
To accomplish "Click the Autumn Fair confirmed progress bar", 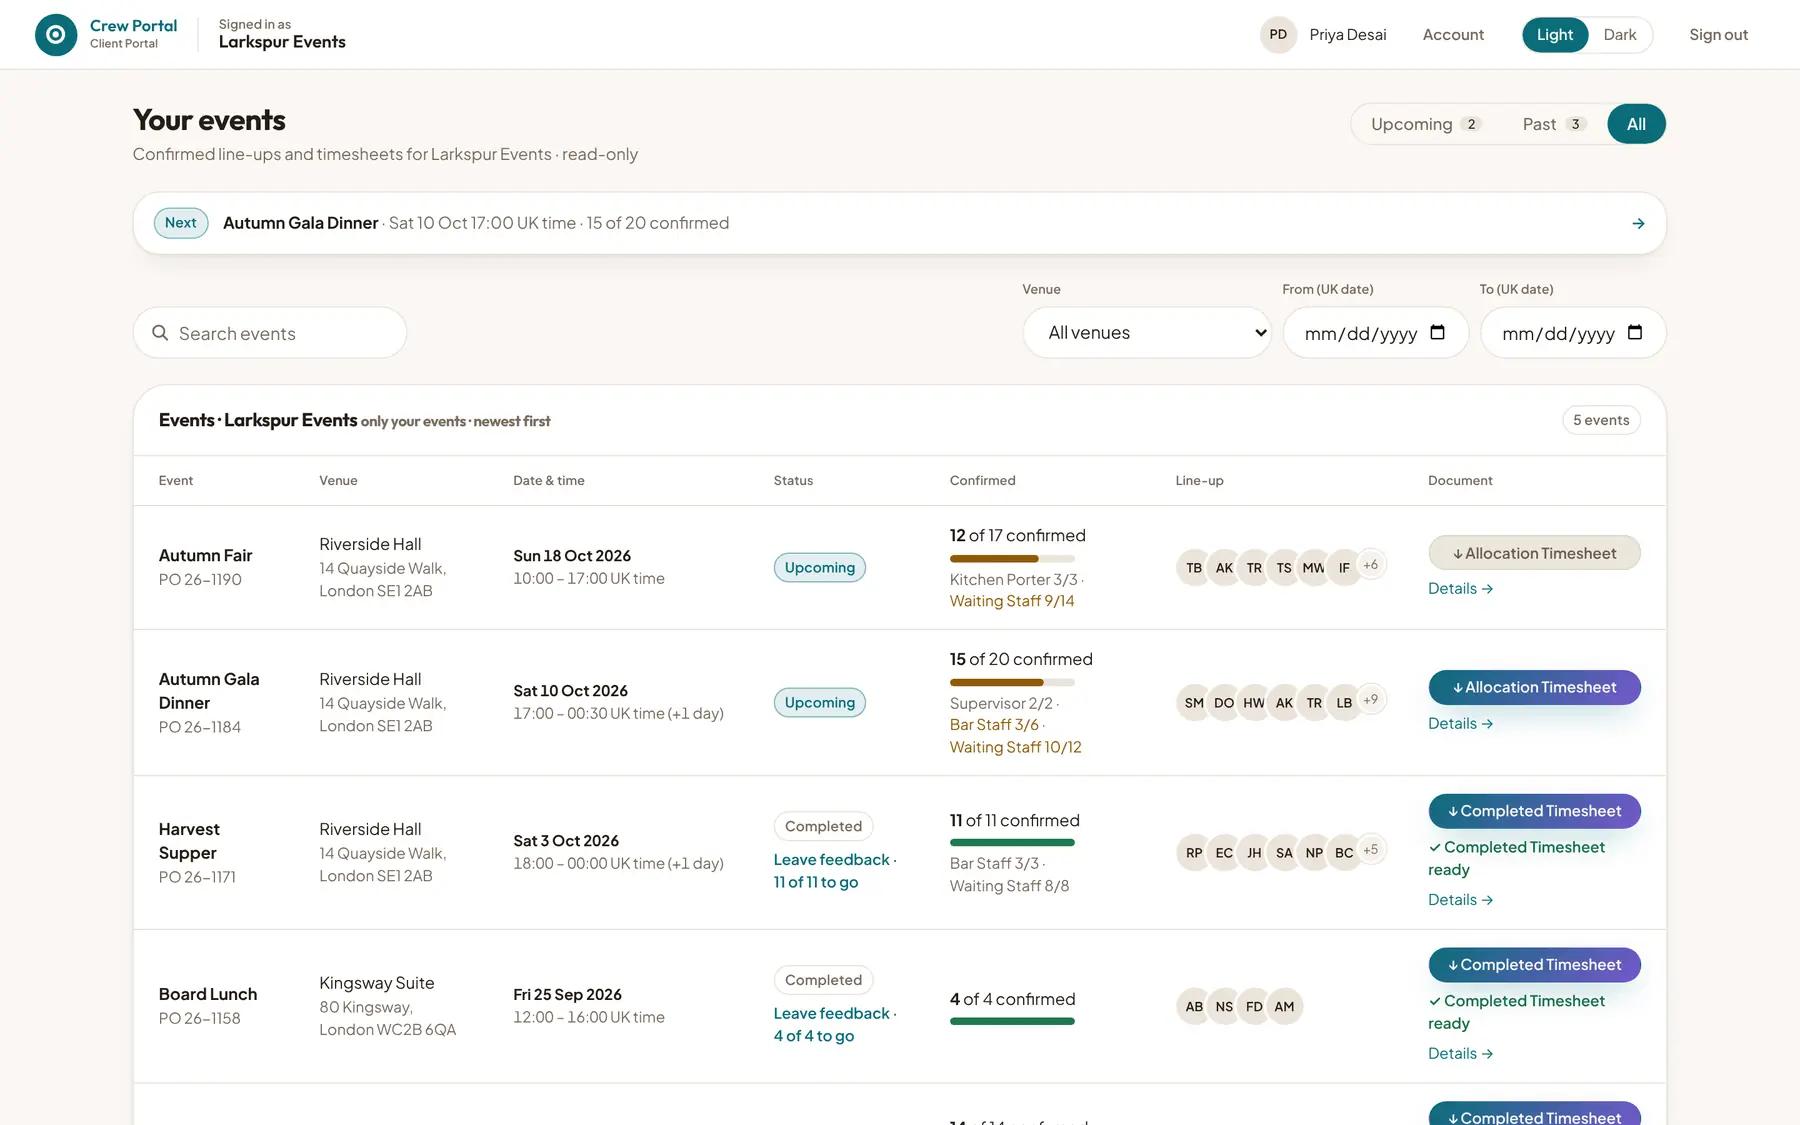I will [x=1012, y=559].
